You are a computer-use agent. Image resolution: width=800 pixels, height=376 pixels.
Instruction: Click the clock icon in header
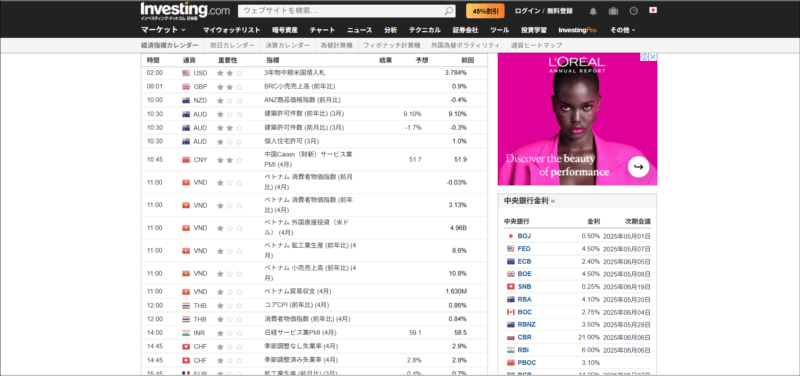click(x=633, y=11)
